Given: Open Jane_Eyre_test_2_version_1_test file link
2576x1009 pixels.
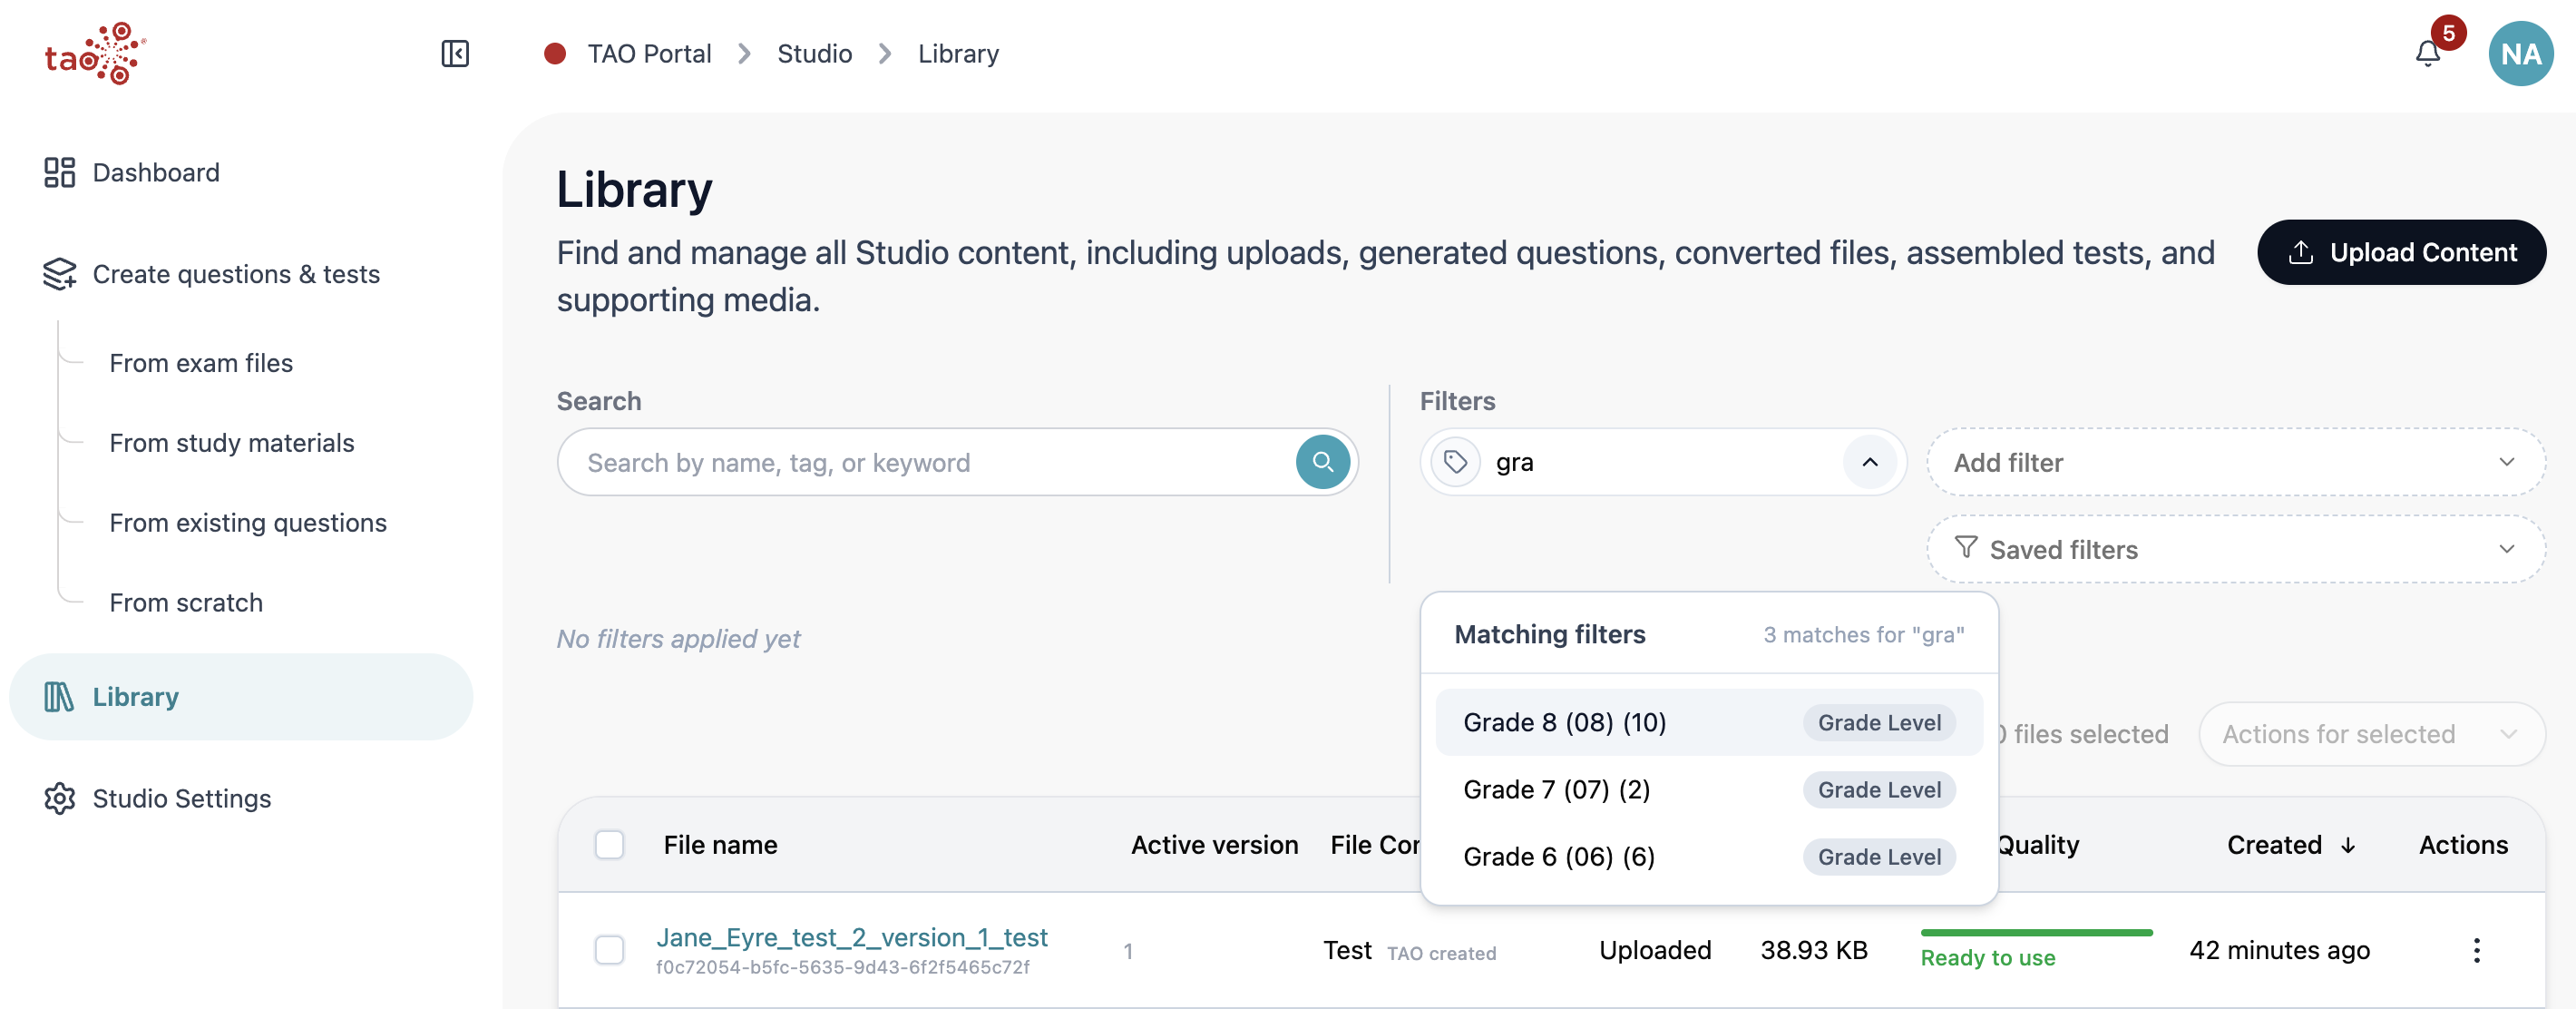Looking at the screenshot, I should (851, 937).
